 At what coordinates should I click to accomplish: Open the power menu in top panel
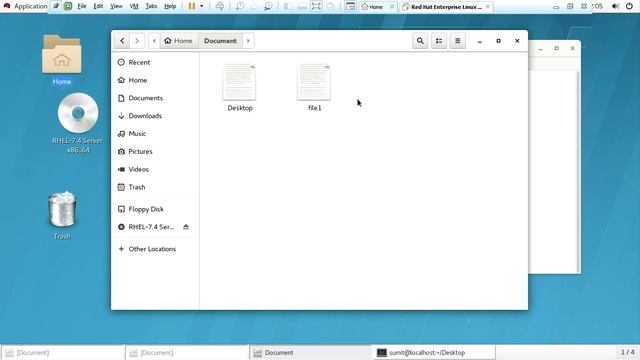(629, 6)
